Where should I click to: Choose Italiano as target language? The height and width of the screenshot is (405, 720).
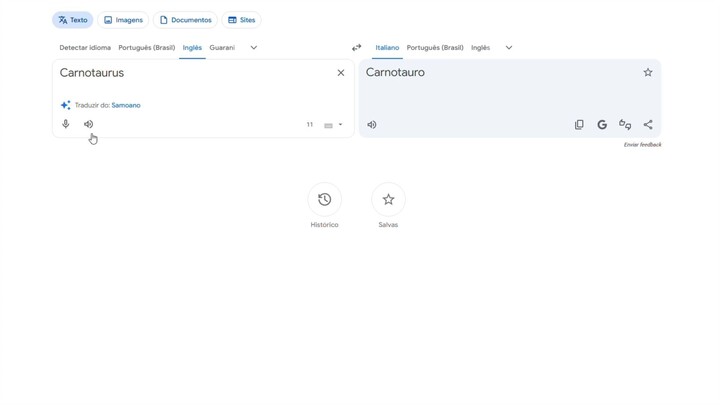tap(387, 47)
